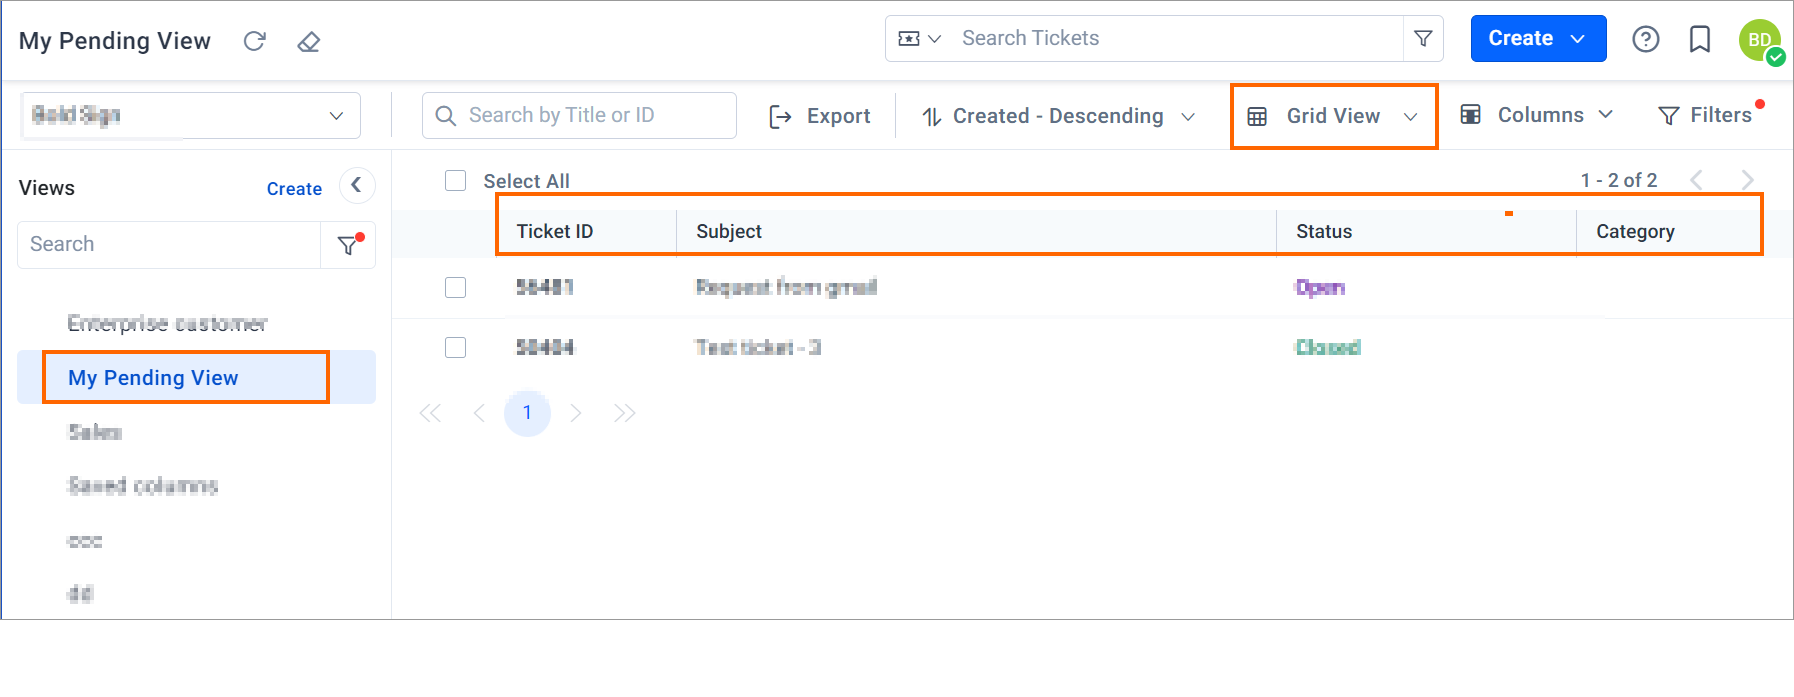Open the help question mark icon

tap(1646, 39)
